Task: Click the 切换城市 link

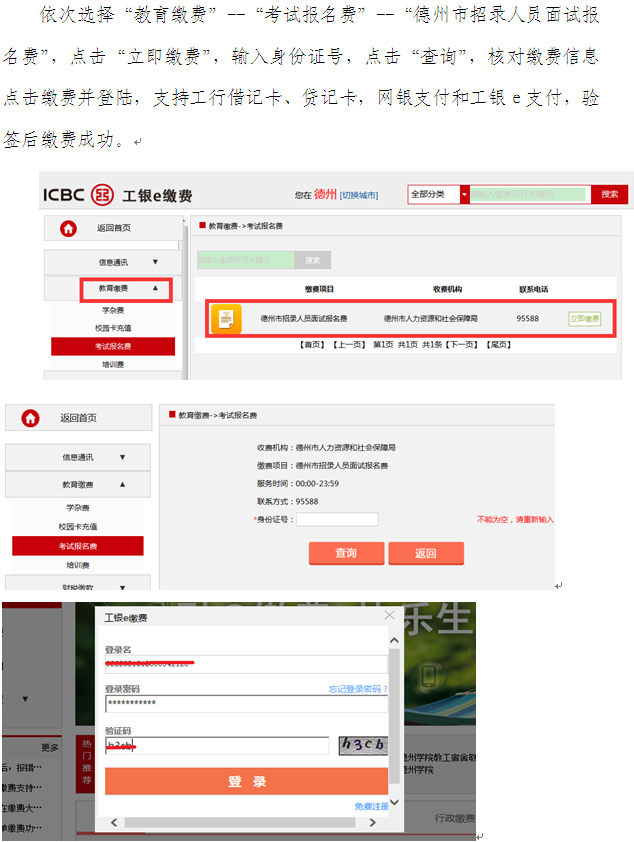Action: [359, 195]
